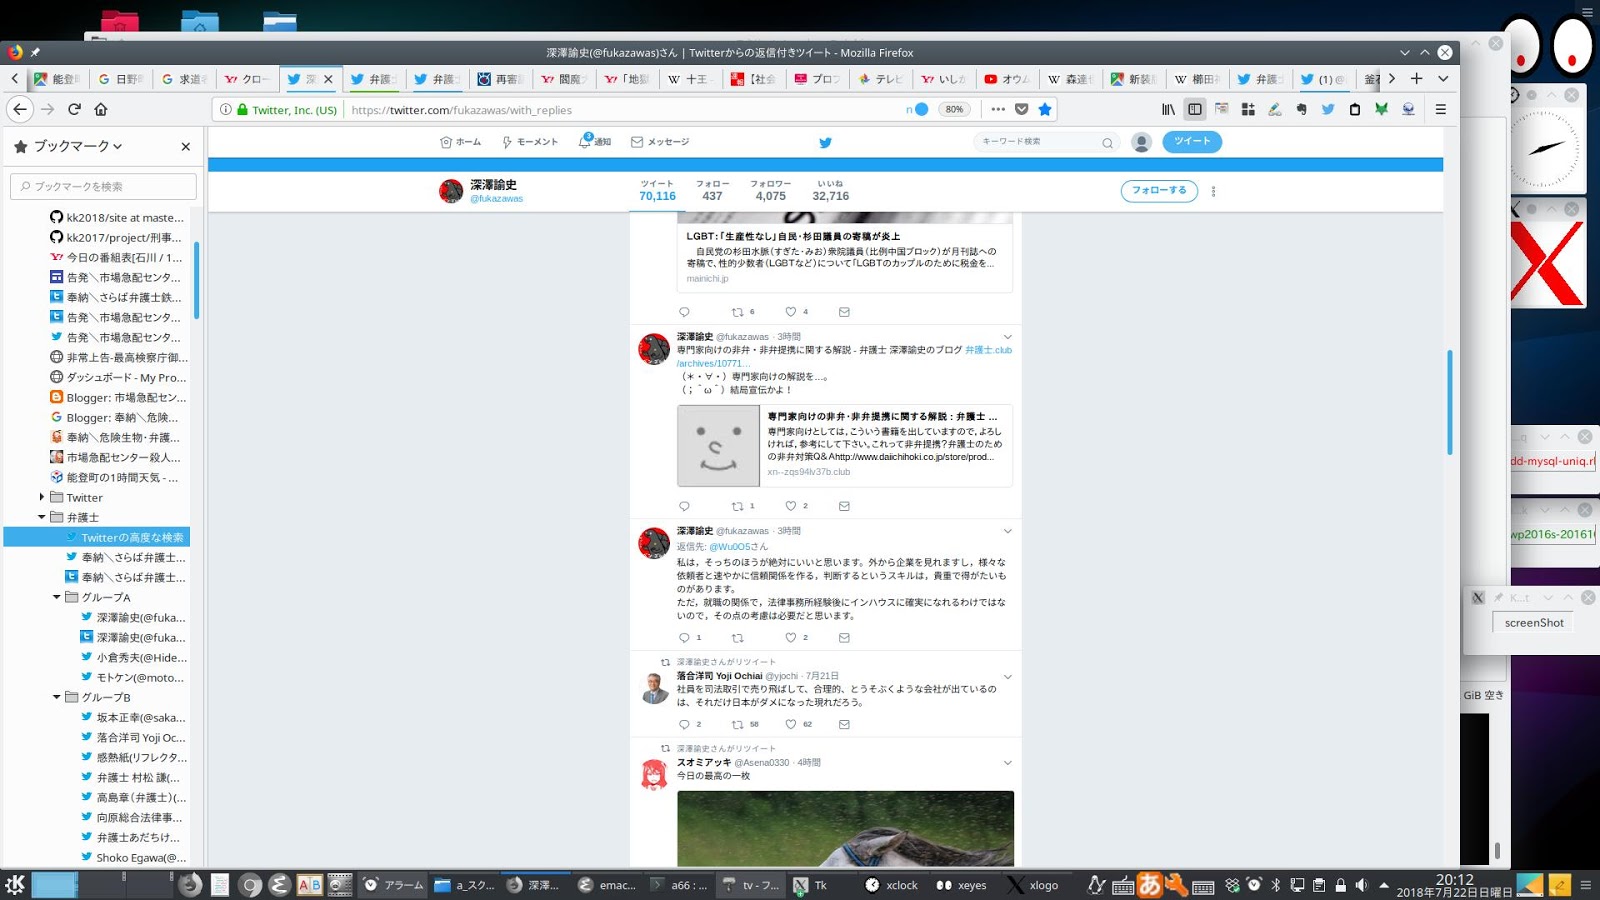
Task: Bookmark this page with the star icon
Action: click(x=1045, y=109)
